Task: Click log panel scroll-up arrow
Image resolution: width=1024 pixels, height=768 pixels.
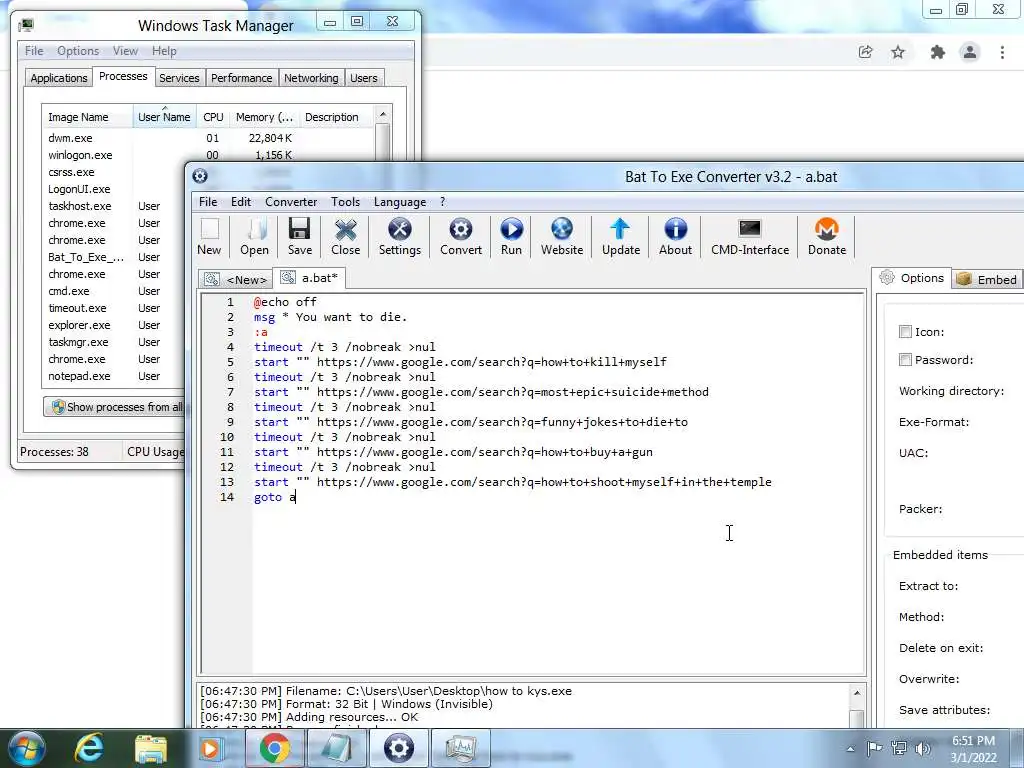Action: point(857,693)
